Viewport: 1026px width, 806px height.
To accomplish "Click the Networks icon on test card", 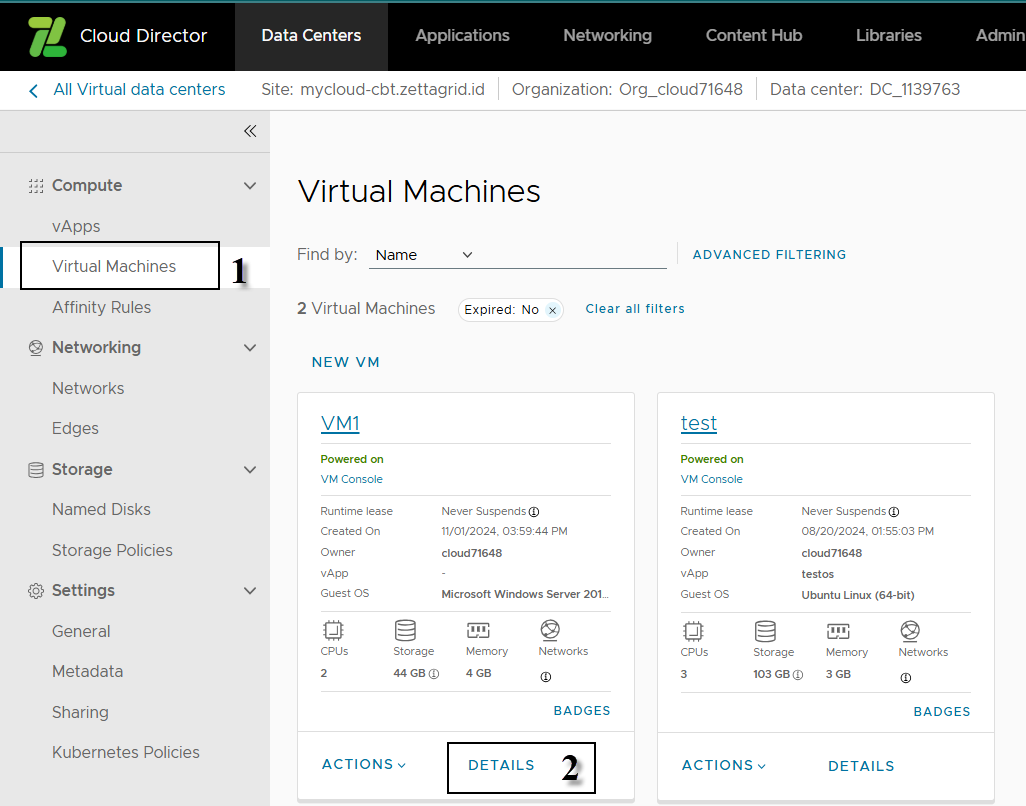I will (x=910, y=631).
